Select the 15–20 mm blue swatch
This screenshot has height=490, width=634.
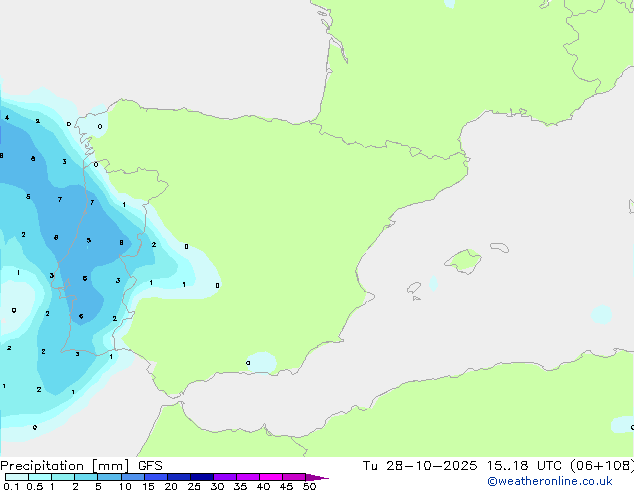click(155, 477)
